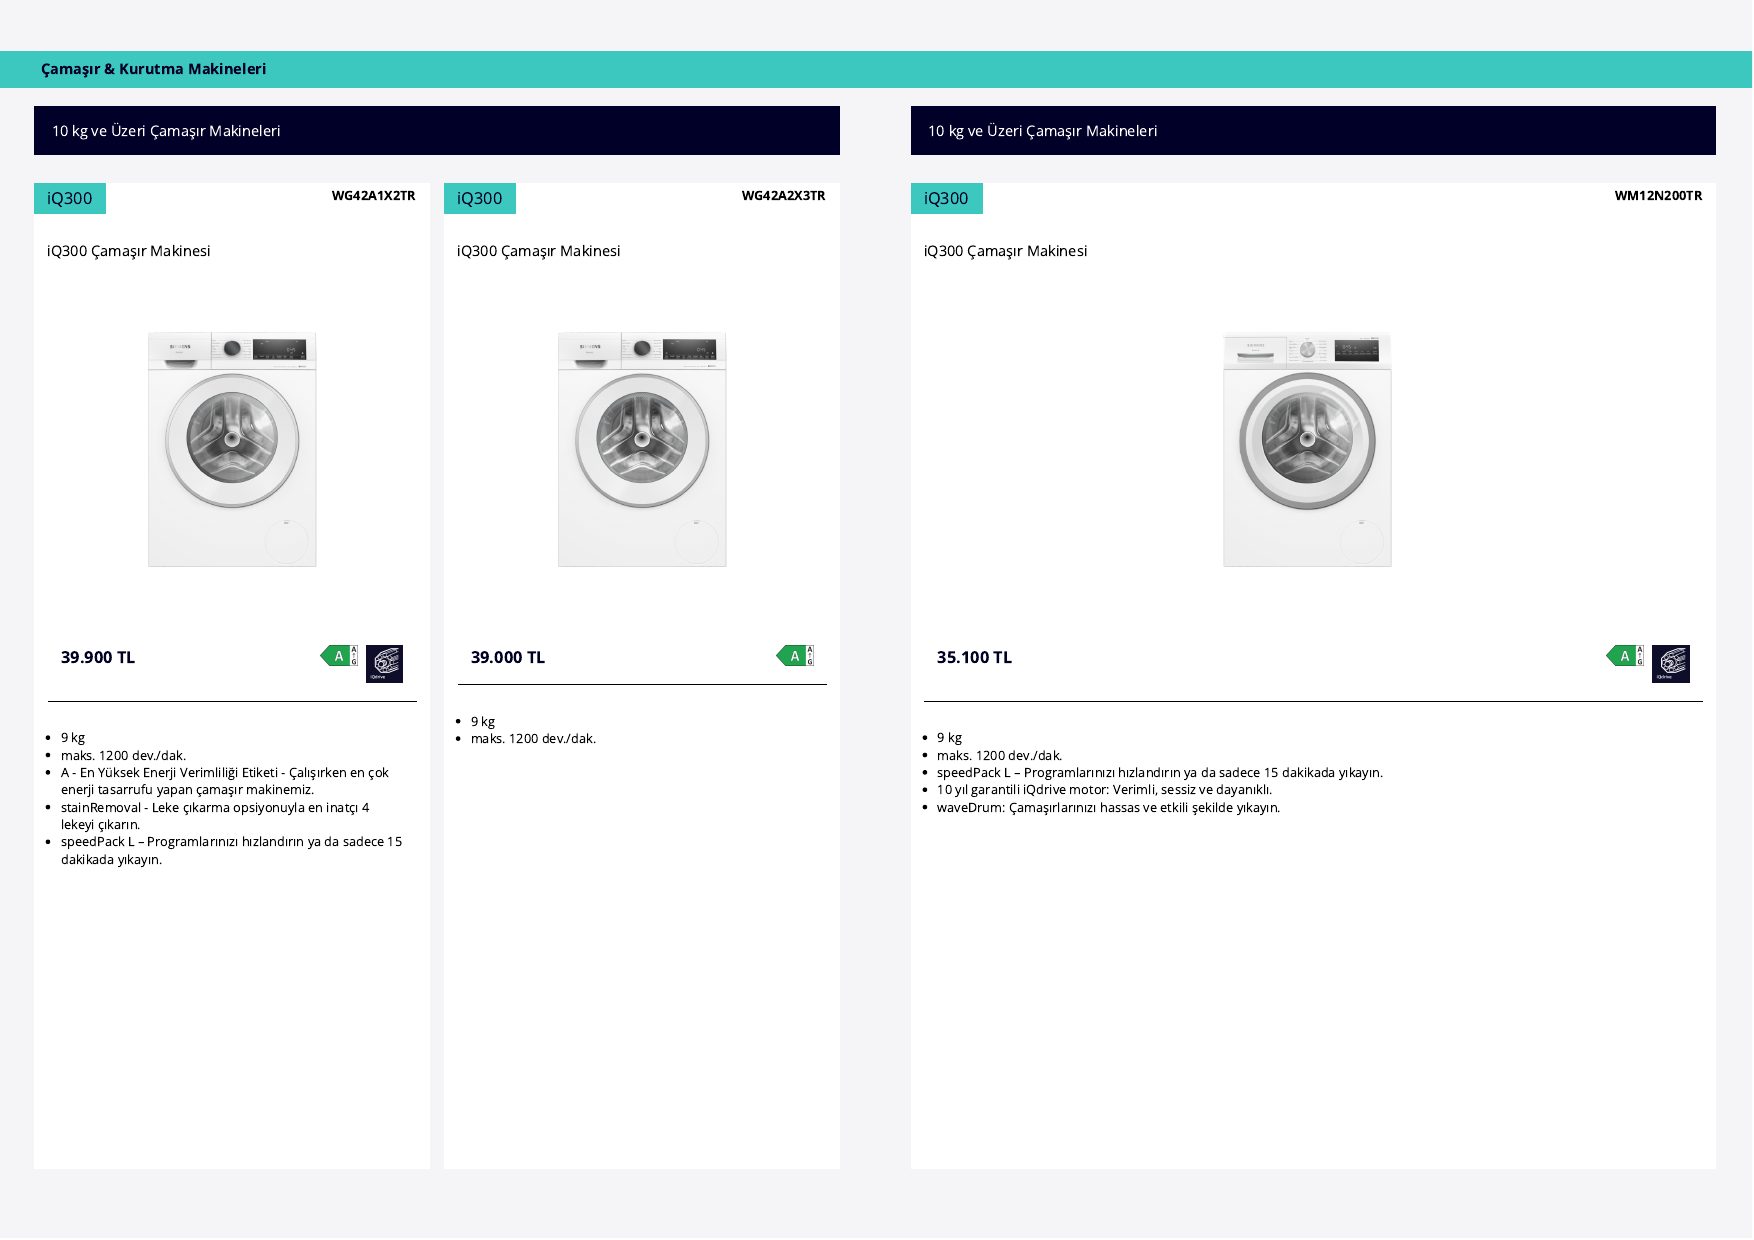The height and width of the screenshot is (1240, 1754).
Task: Select the iQ300 series tag beside WM12N200TR
Action: 947,198
